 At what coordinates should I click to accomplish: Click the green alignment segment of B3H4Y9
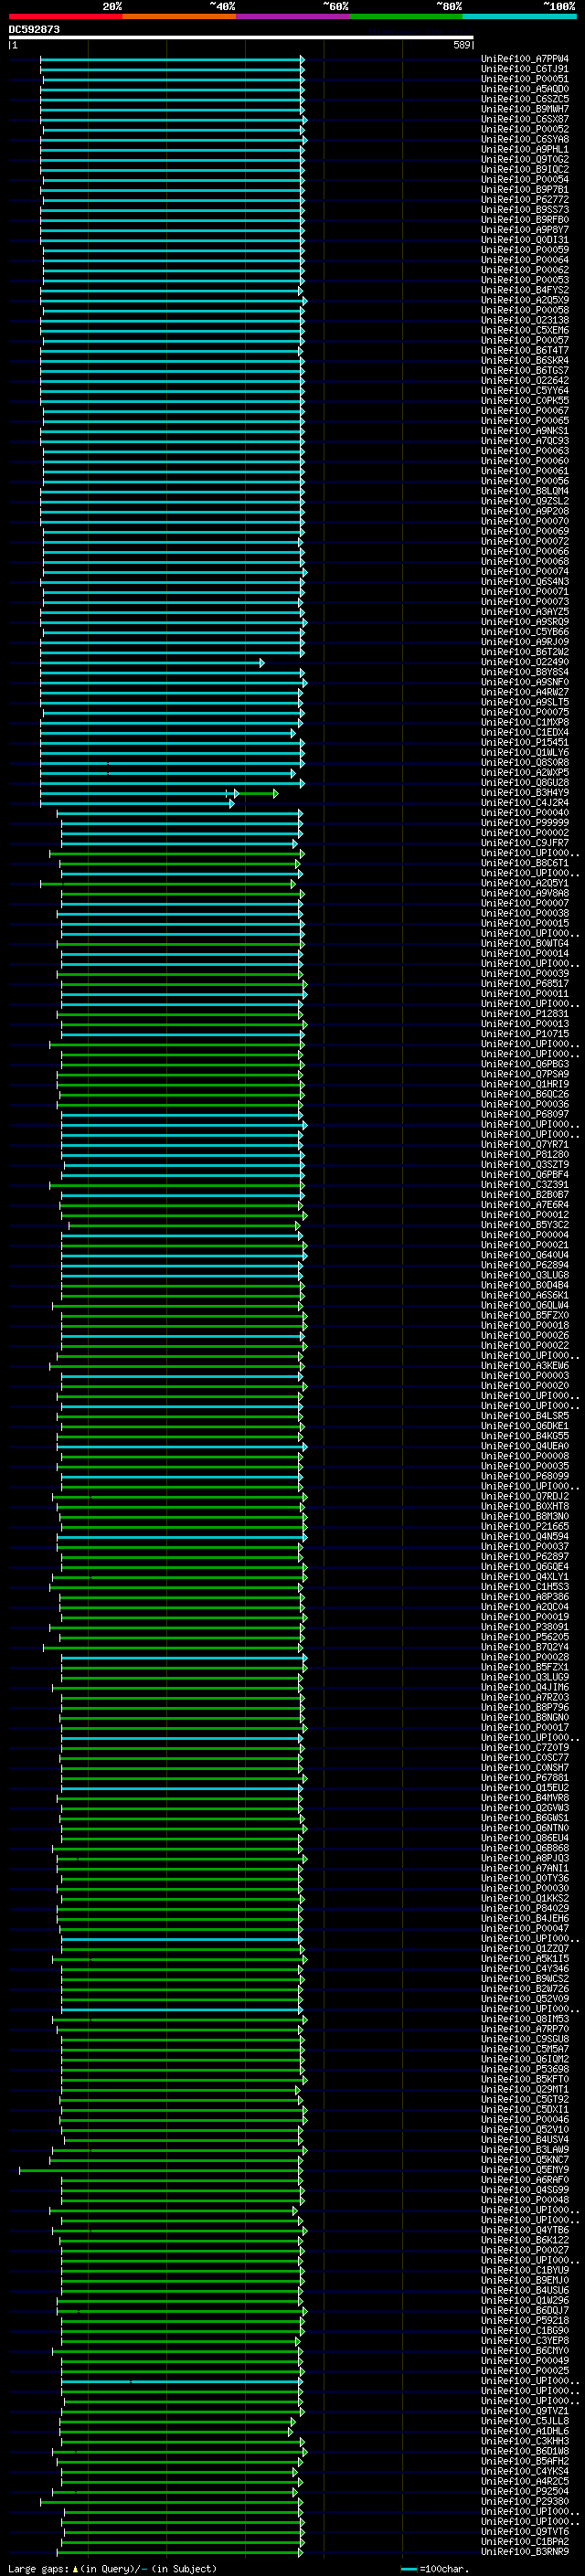click(258, 793)
